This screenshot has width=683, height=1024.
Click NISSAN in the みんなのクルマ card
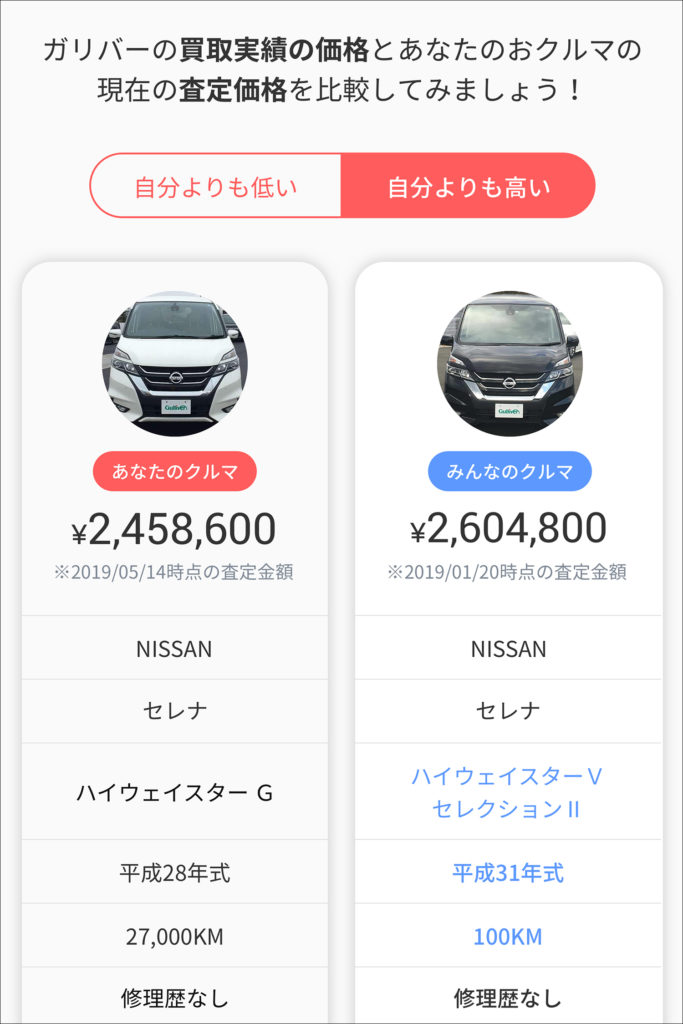click(509, 649)
